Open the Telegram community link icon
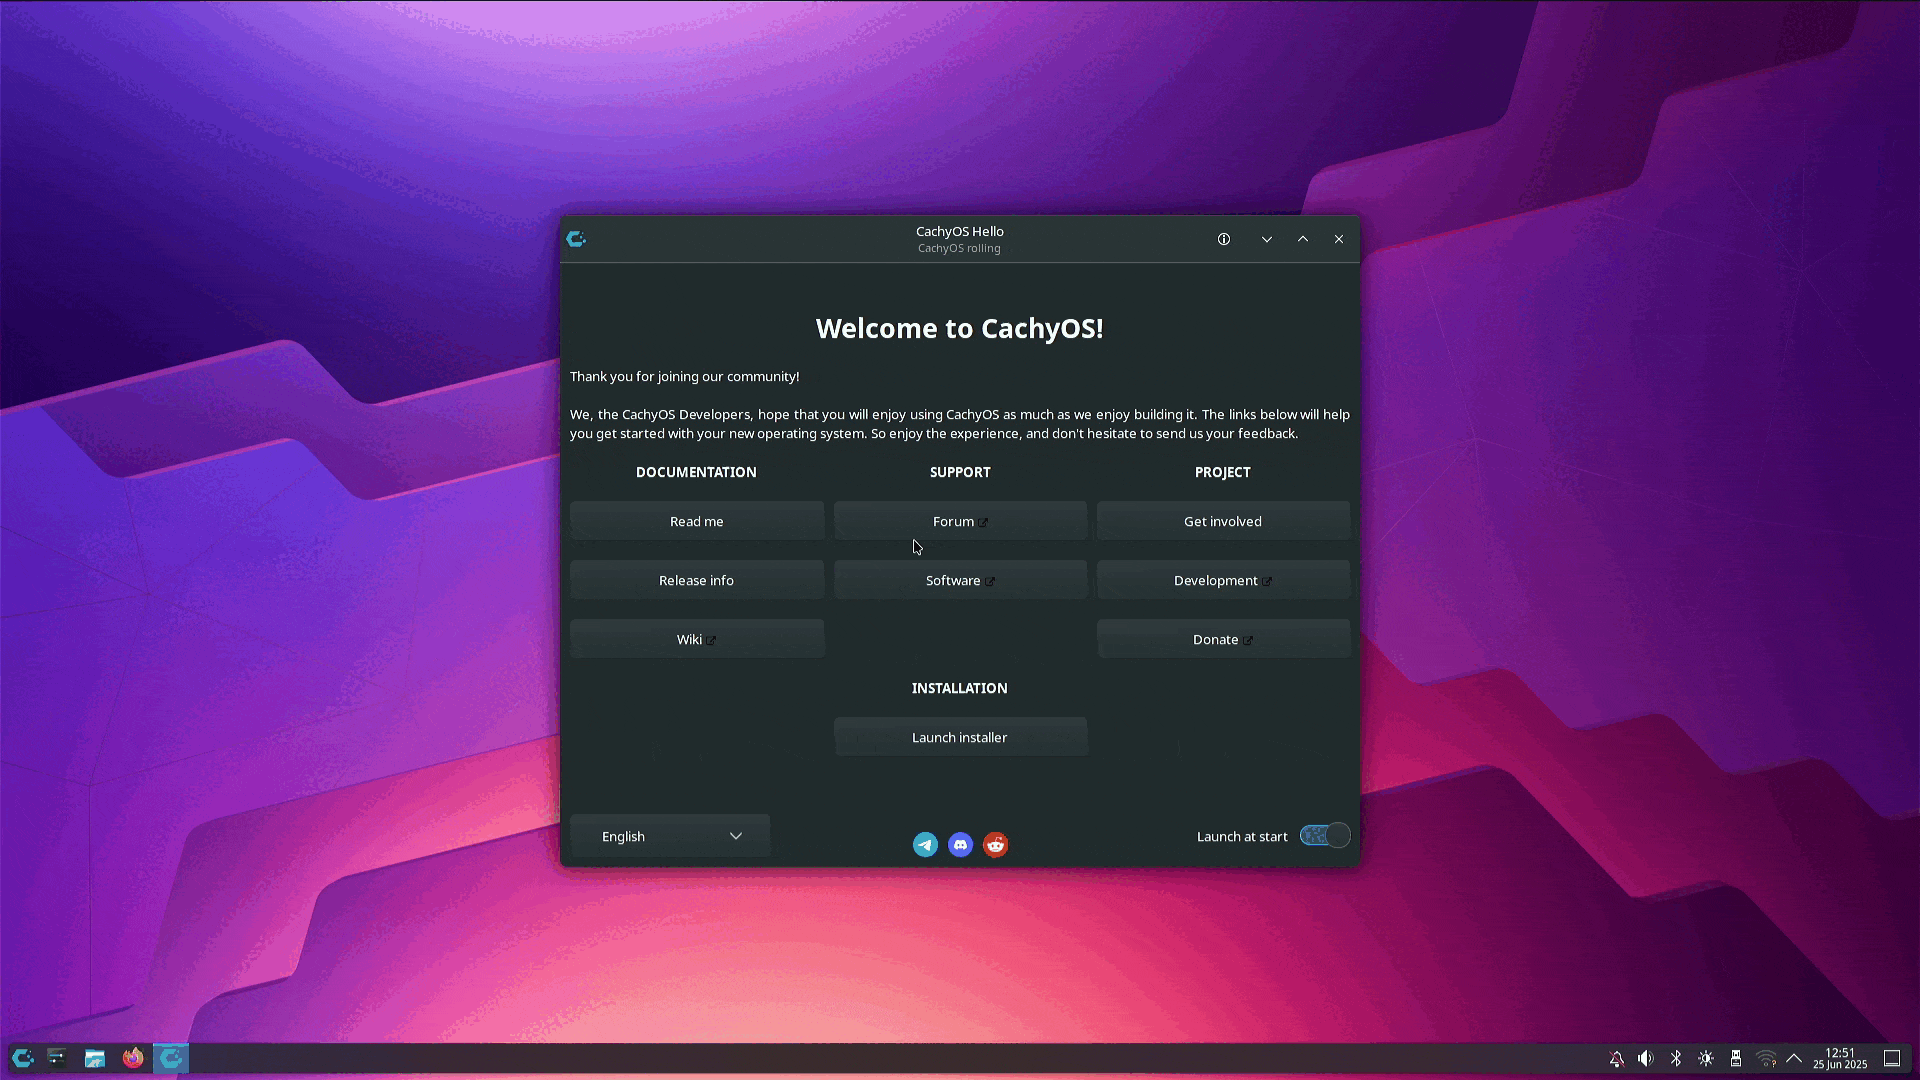The width and height of the screenshot is (1920, 1080). pyautogui.click(x=925, y=845)
